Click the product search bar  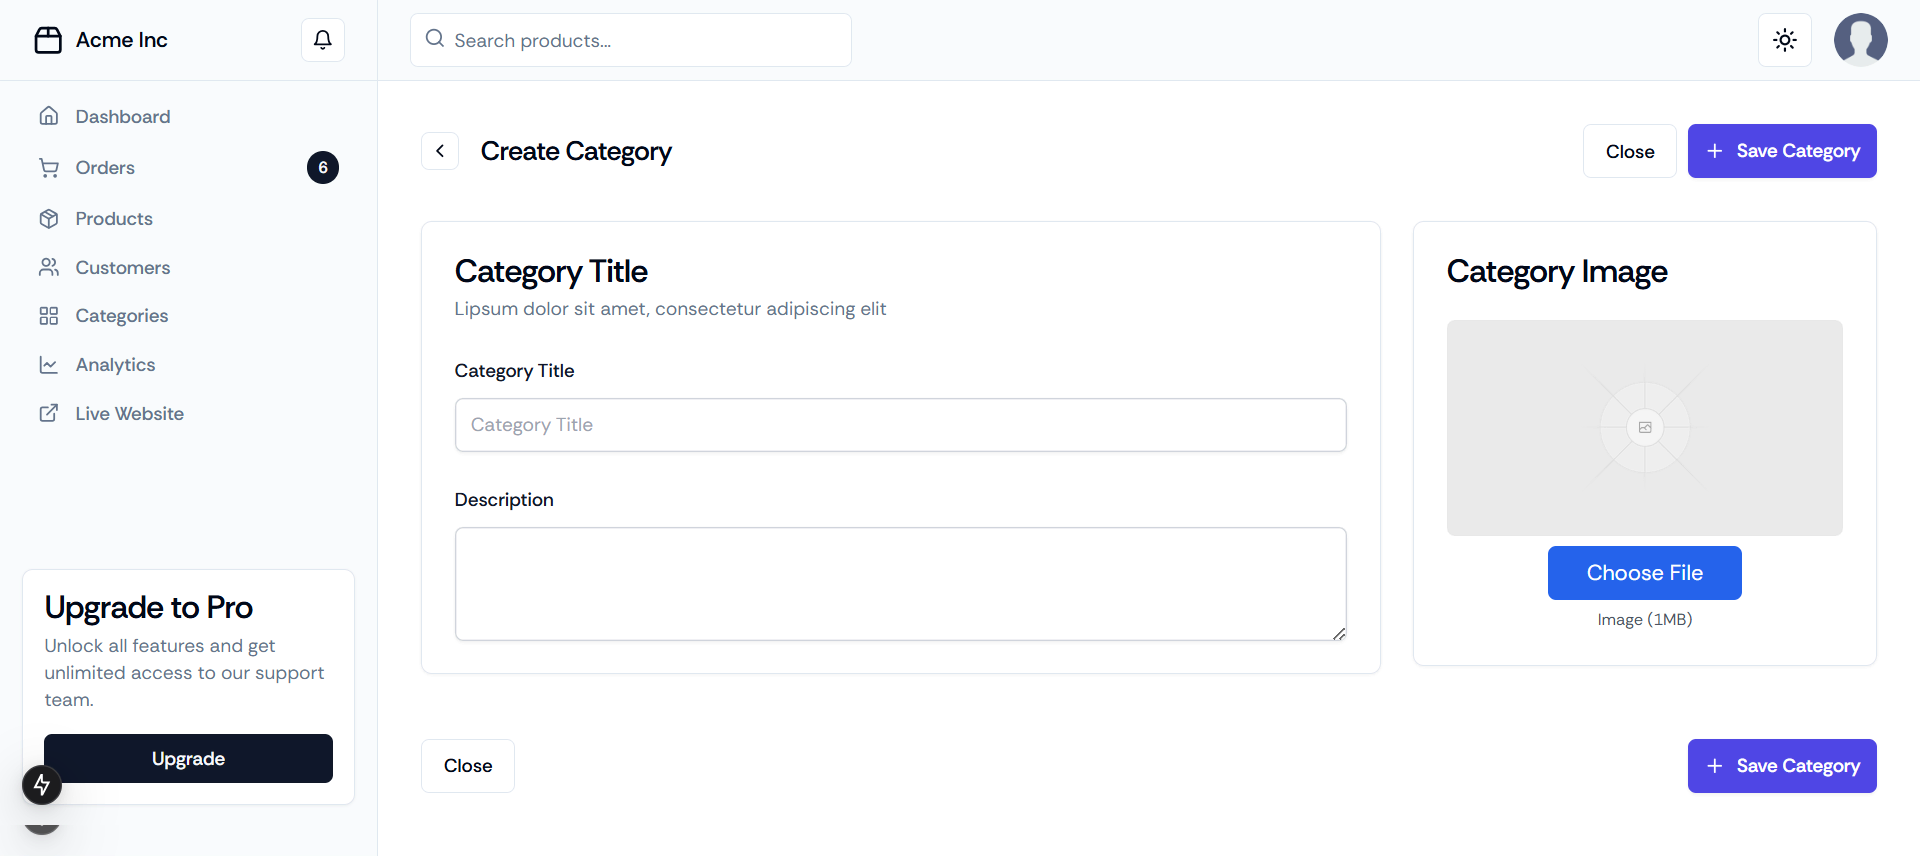[x=630, y=40]
